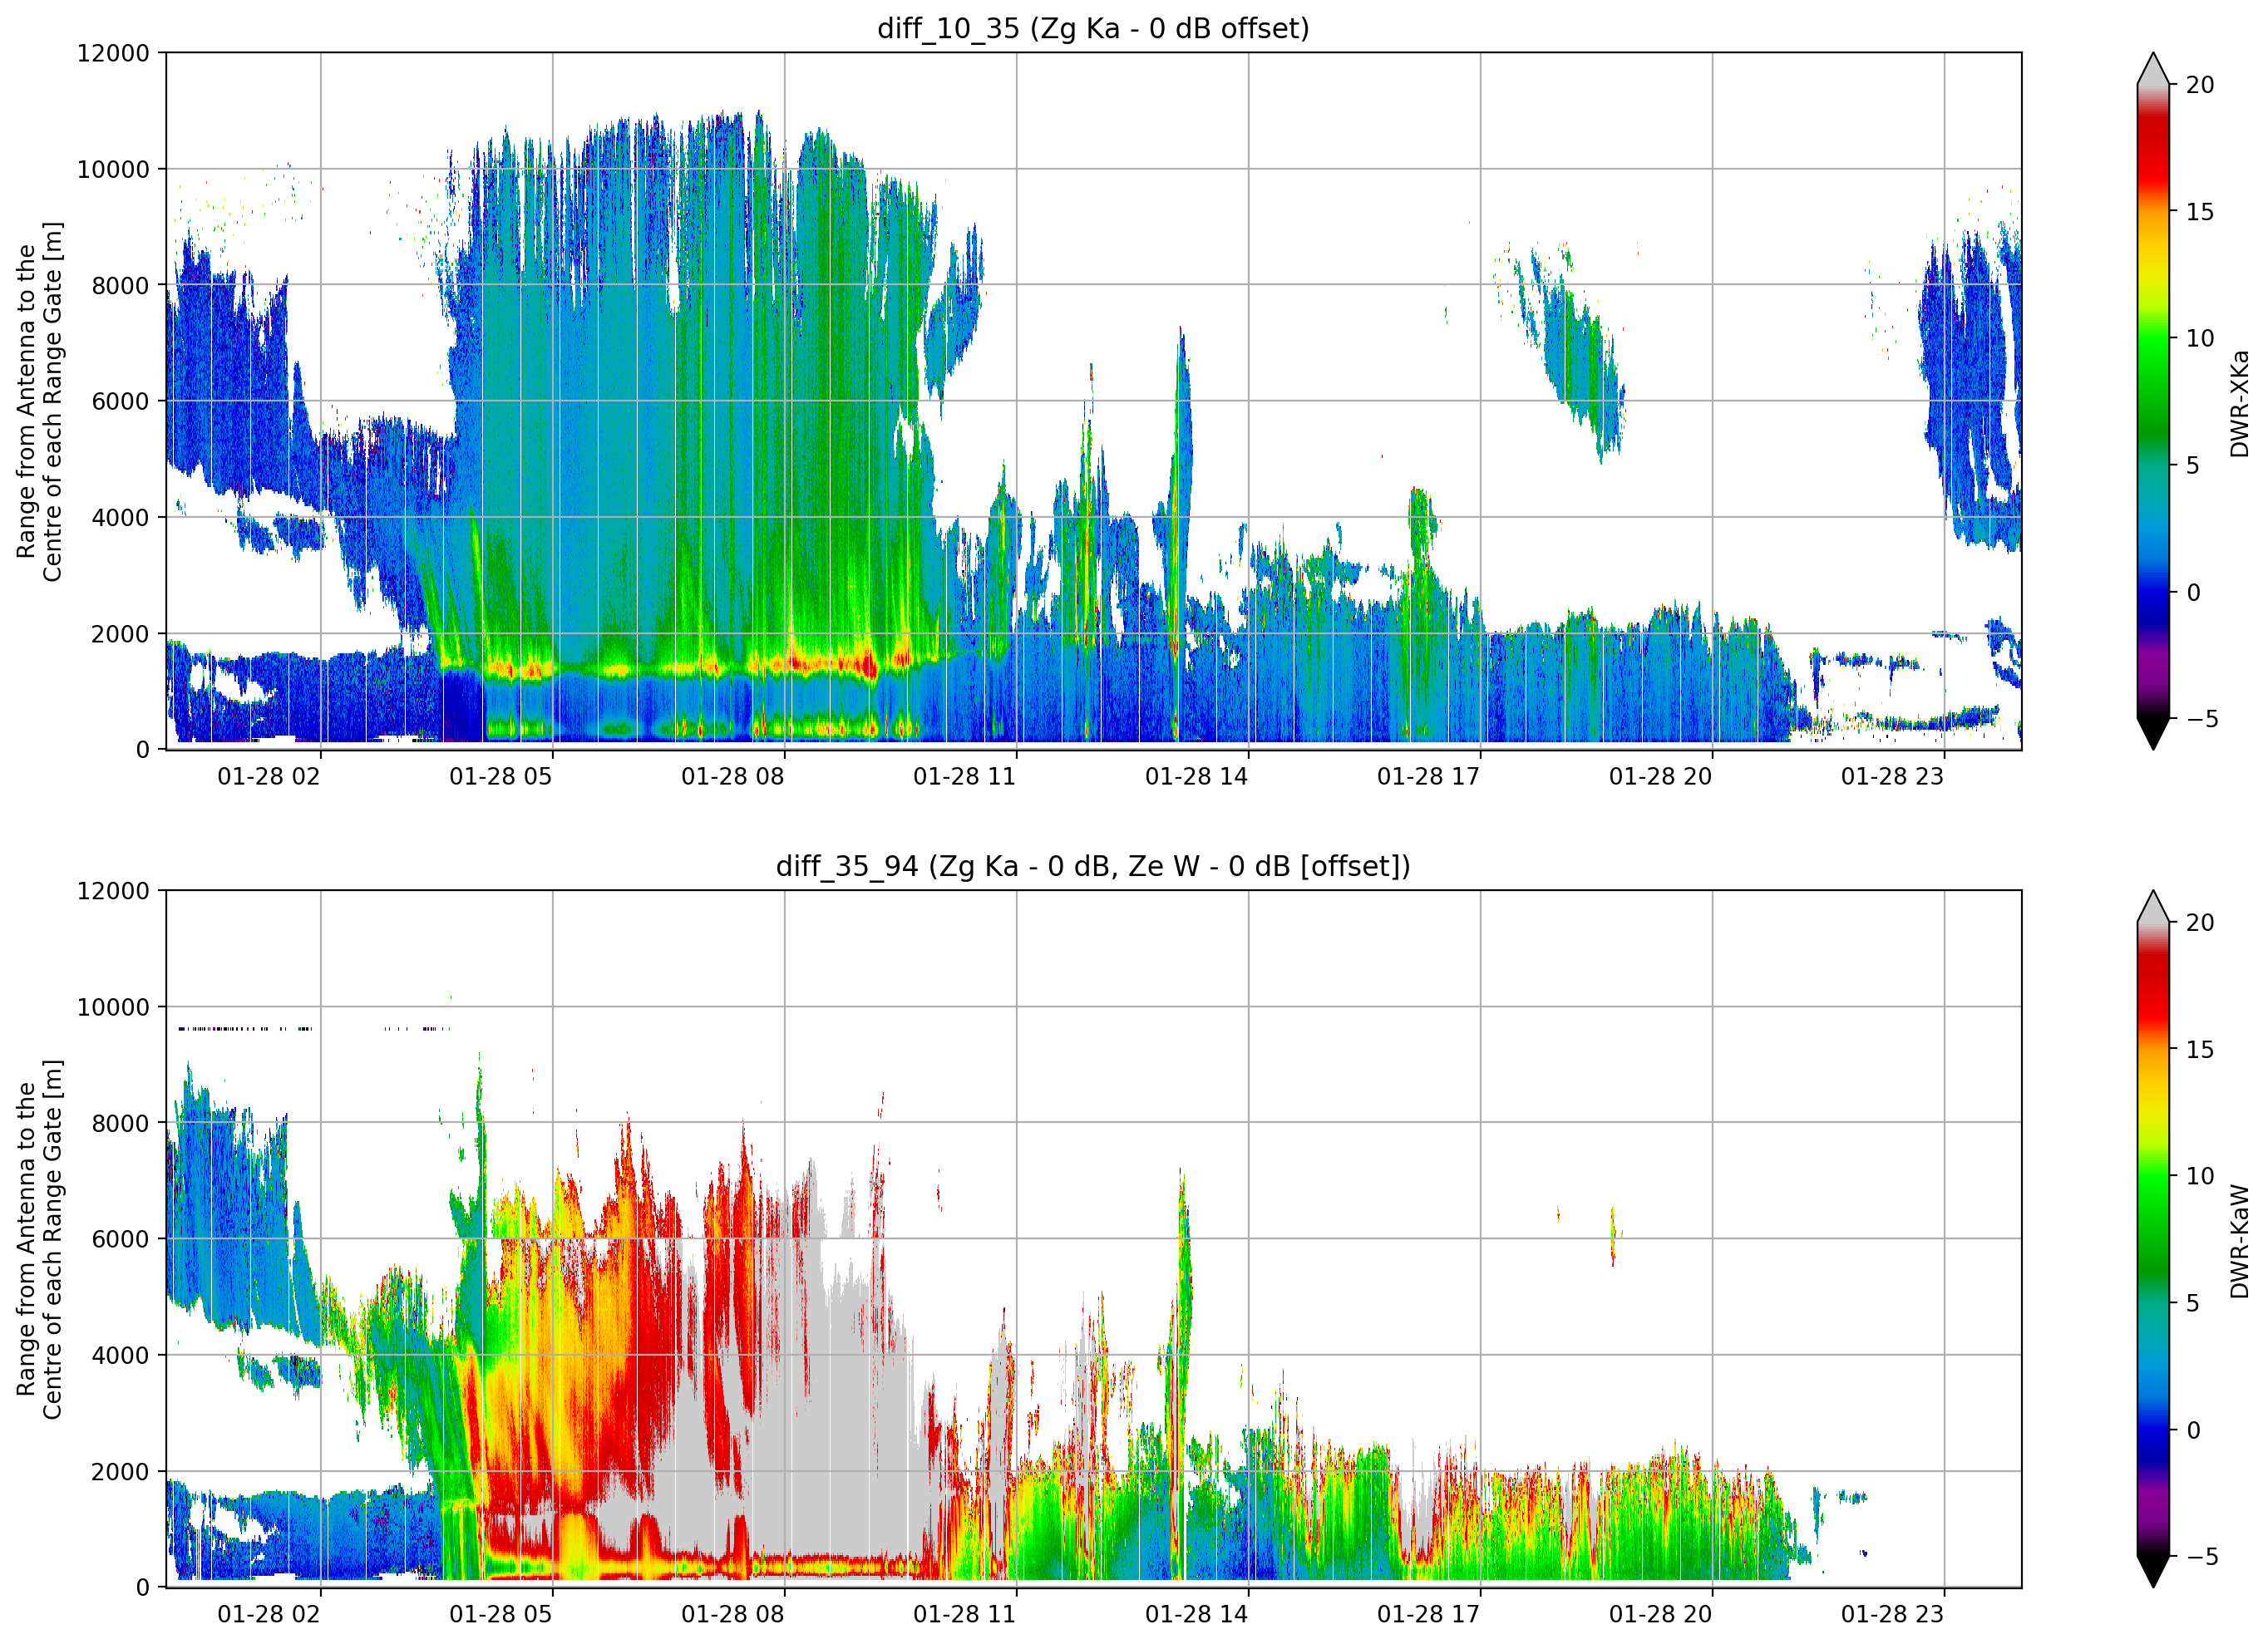2268x1644 pixels.
Task: Click the "5" tick on the DWR-XKa colorbar
Action: [x=2193, y=465]
